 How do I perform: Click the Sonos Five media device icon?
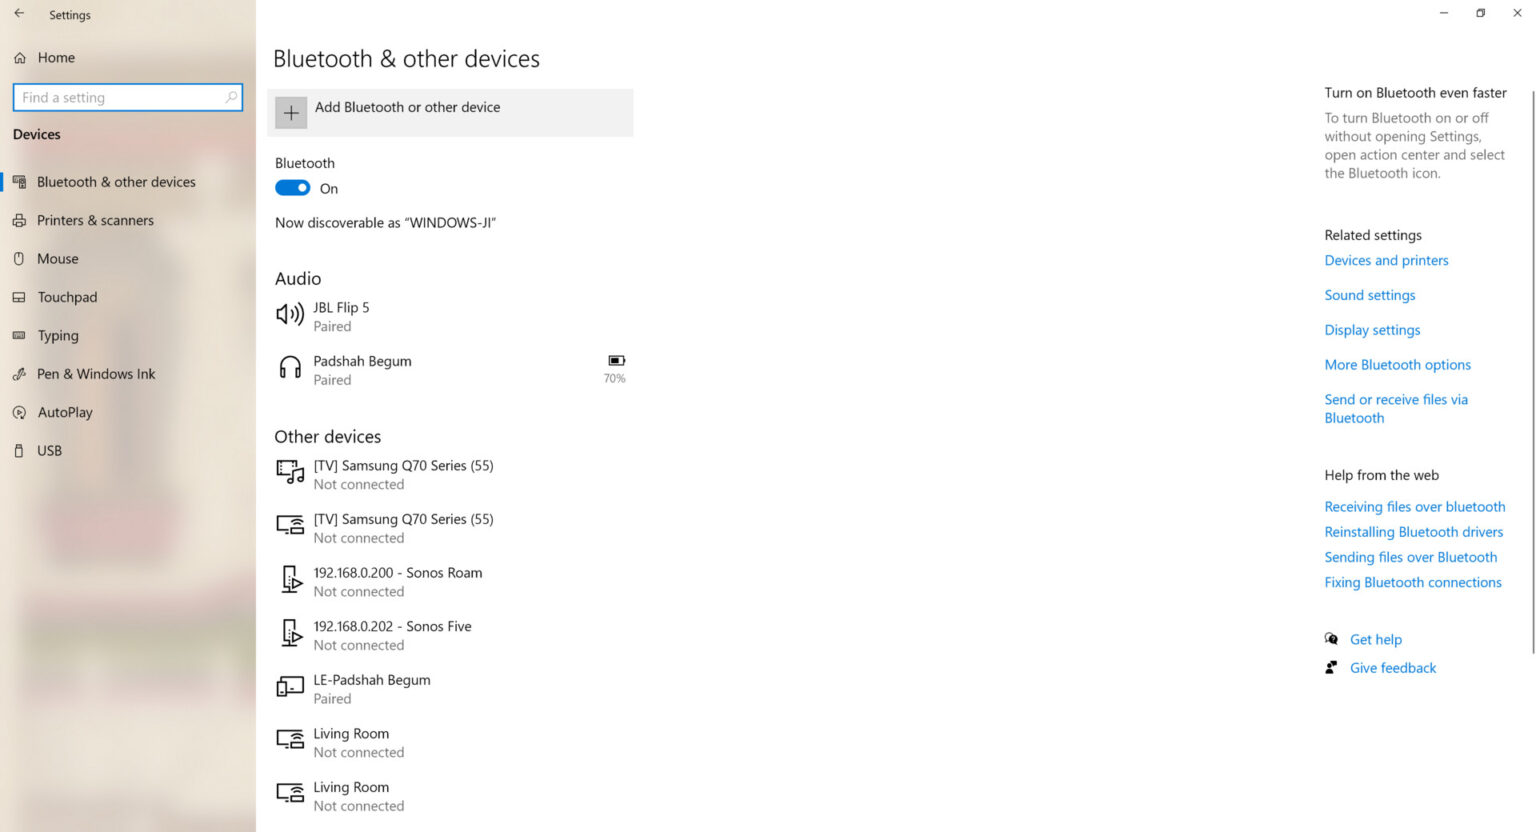[x=291, y=634]
